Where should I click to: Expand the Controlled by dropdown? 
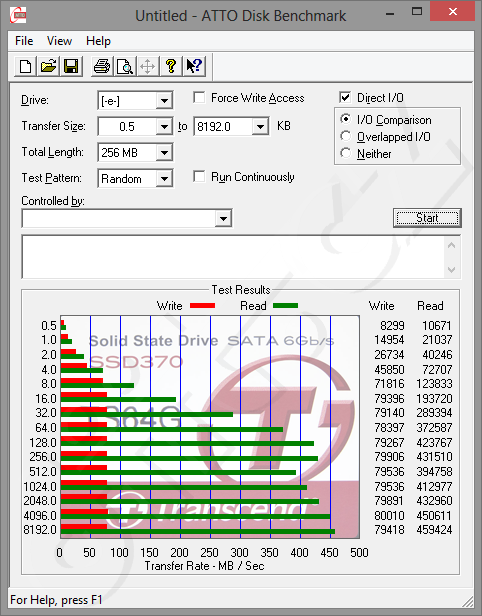click(223, 218)
